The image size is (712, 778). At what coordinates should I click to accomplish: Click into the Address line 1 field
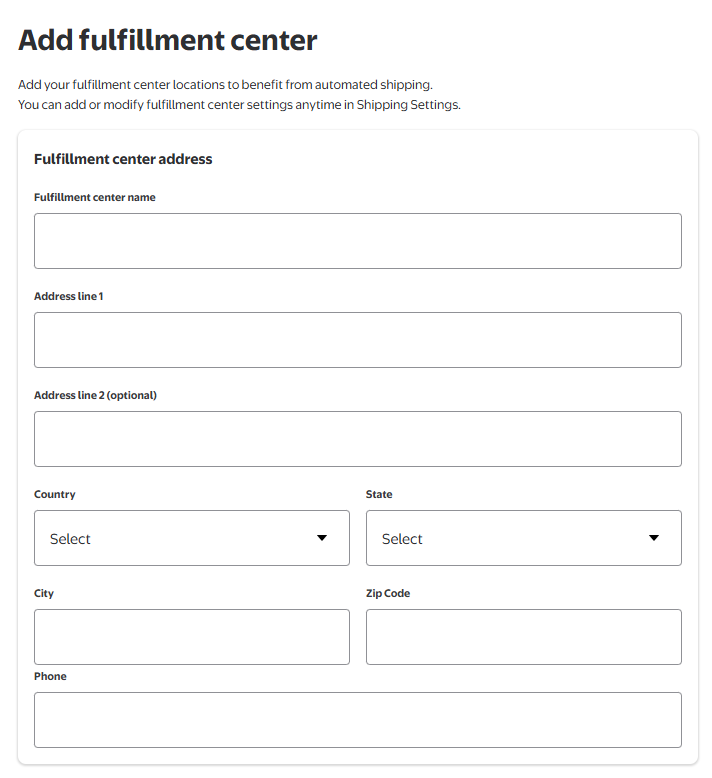(358, 340)
